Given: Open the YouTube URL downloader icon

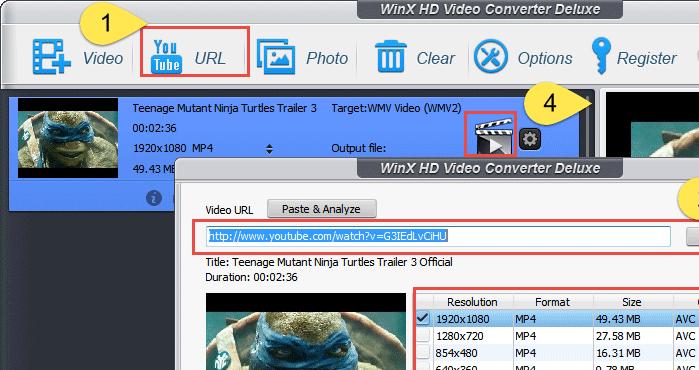Looking at the screenshot, I should coord(167,57).
